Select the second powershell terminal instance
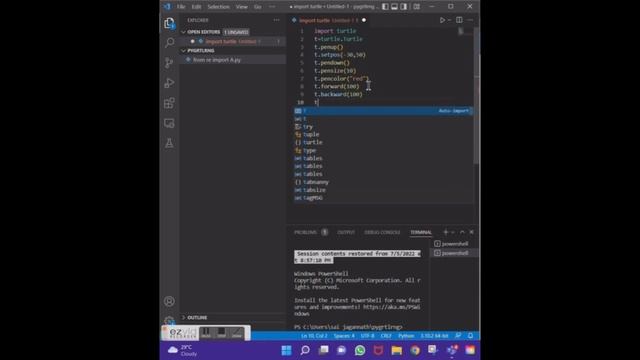640x360 pixels. click(454, 253)
